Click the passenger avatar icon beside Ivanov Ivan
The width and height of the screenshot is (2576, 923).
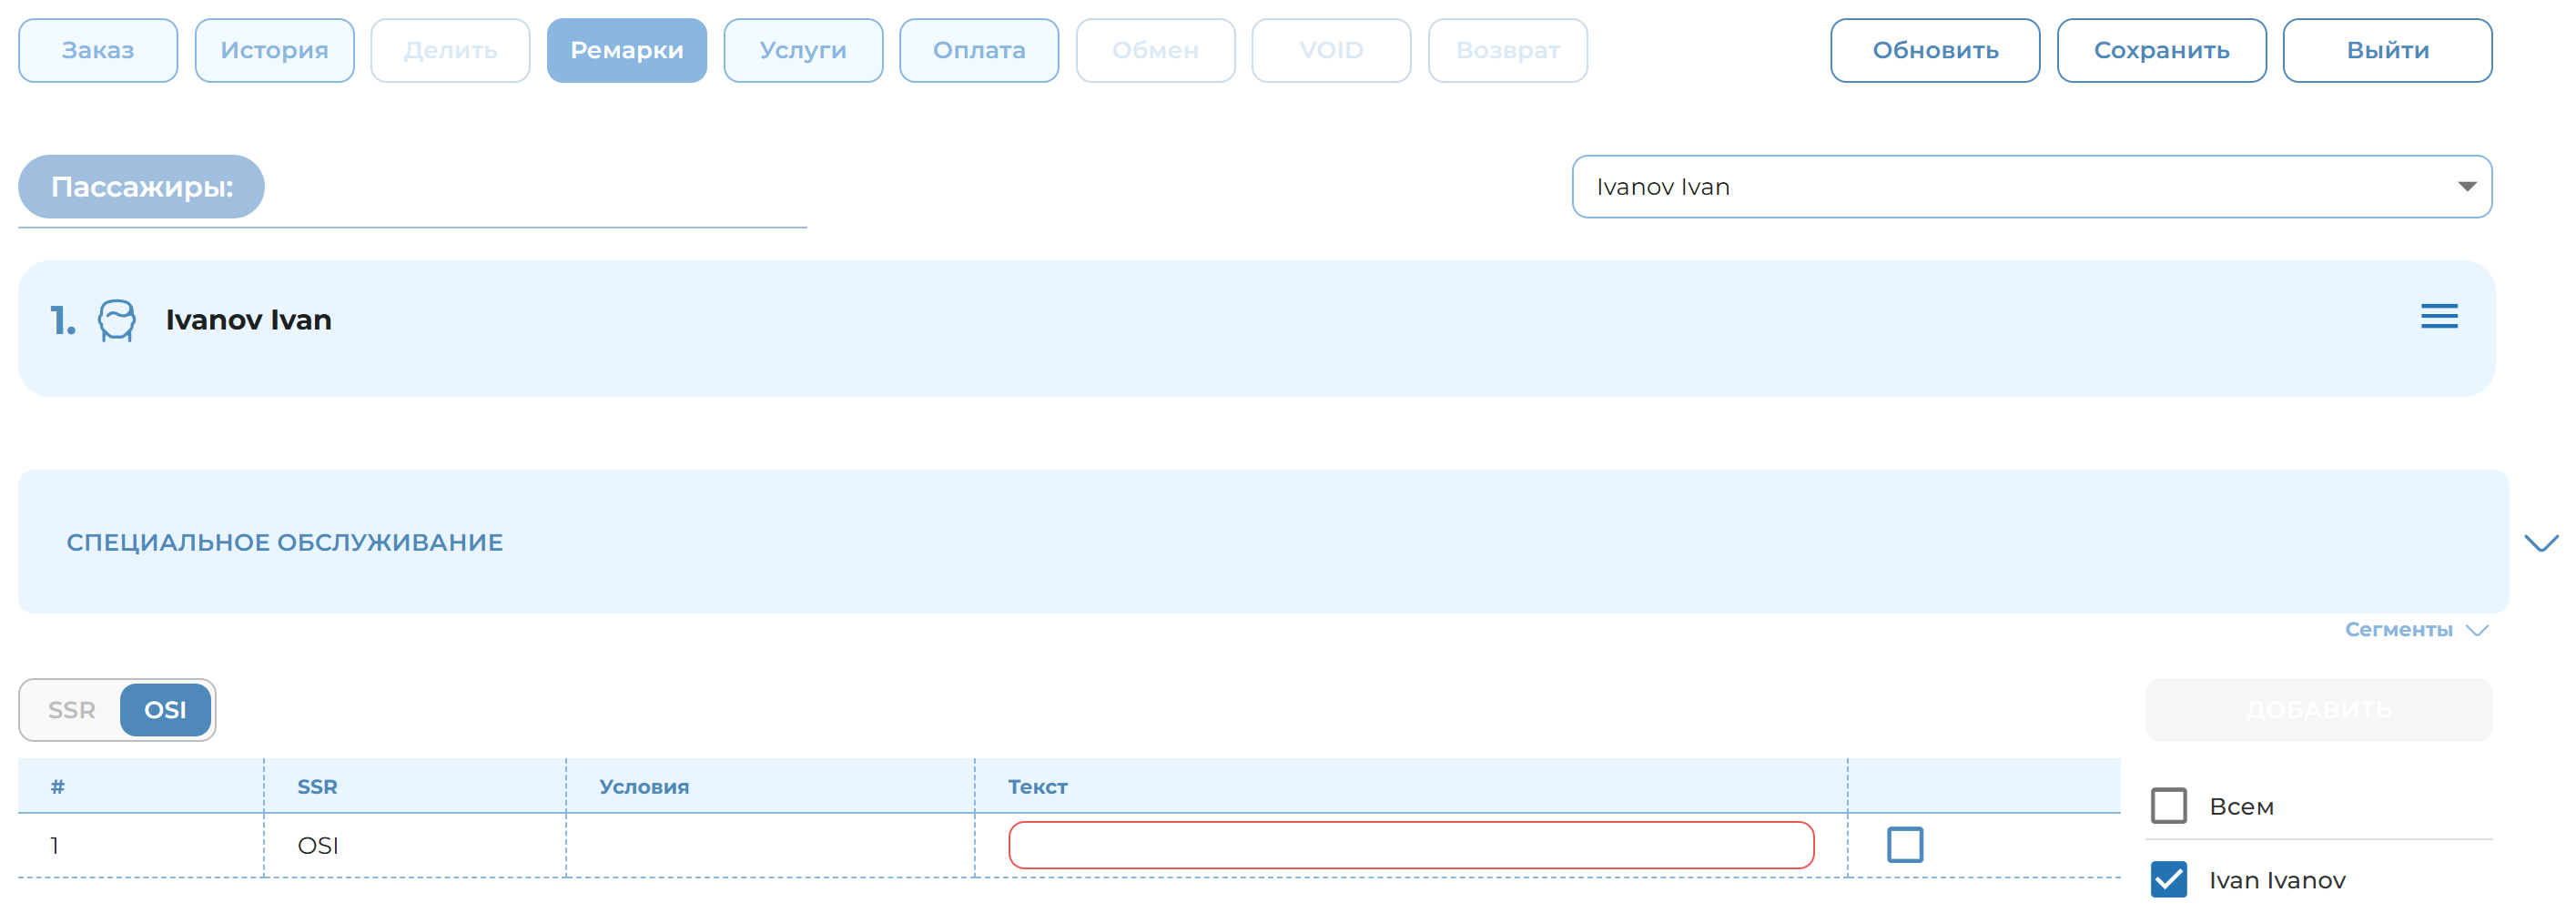(x=116, y=321)
